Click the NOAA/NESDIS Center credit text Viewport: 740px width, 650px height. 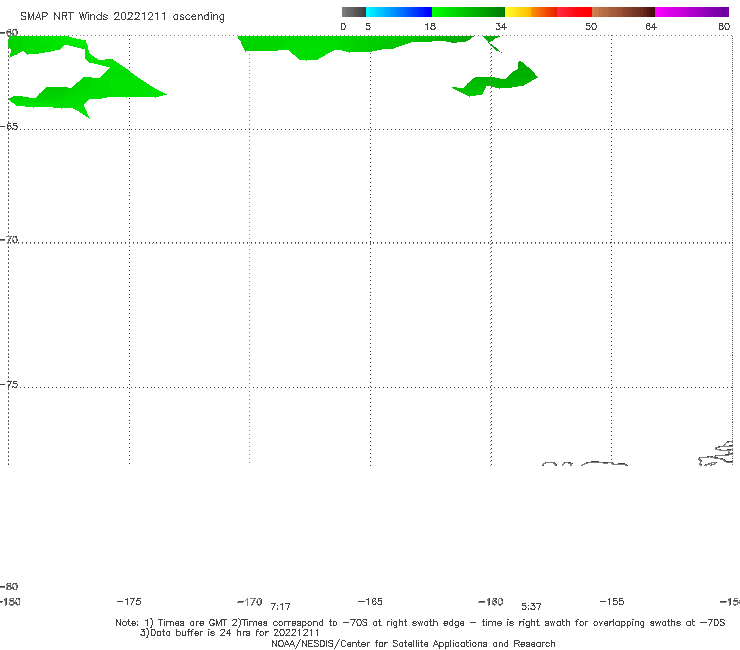(x=413, y=644)
